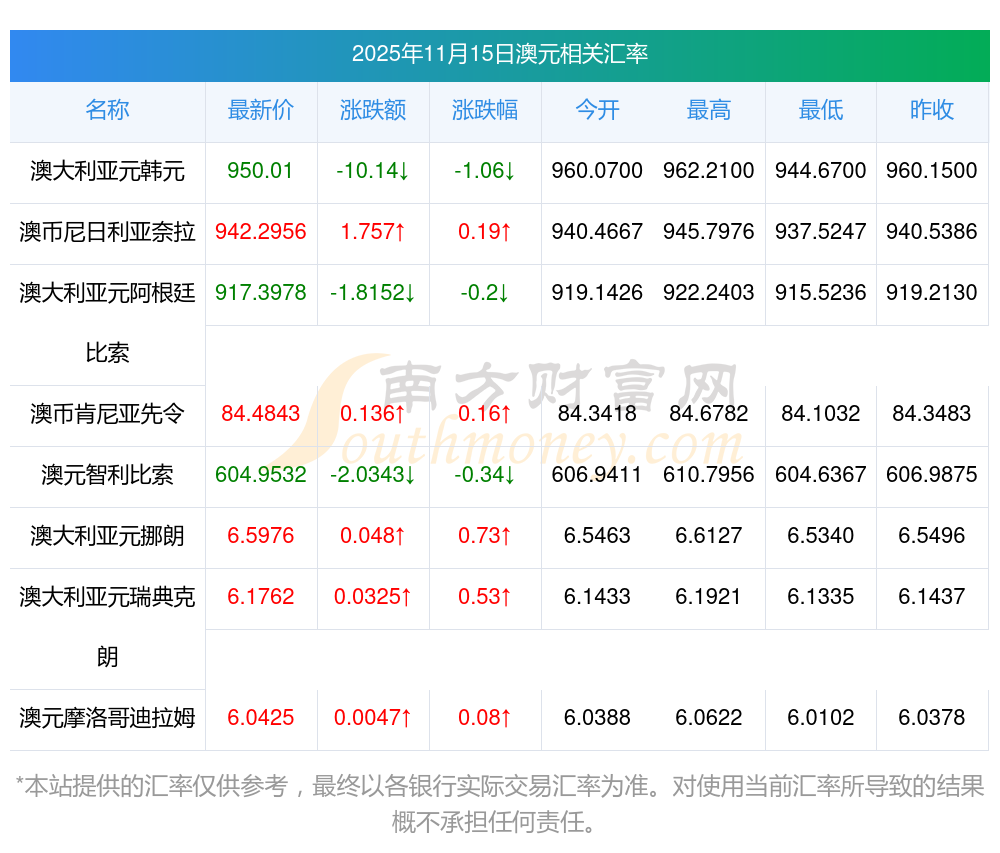Viewport: 1000px width, 853px height.
Task: Click the latest price 942.2956
Action: [x=260, y=232]
